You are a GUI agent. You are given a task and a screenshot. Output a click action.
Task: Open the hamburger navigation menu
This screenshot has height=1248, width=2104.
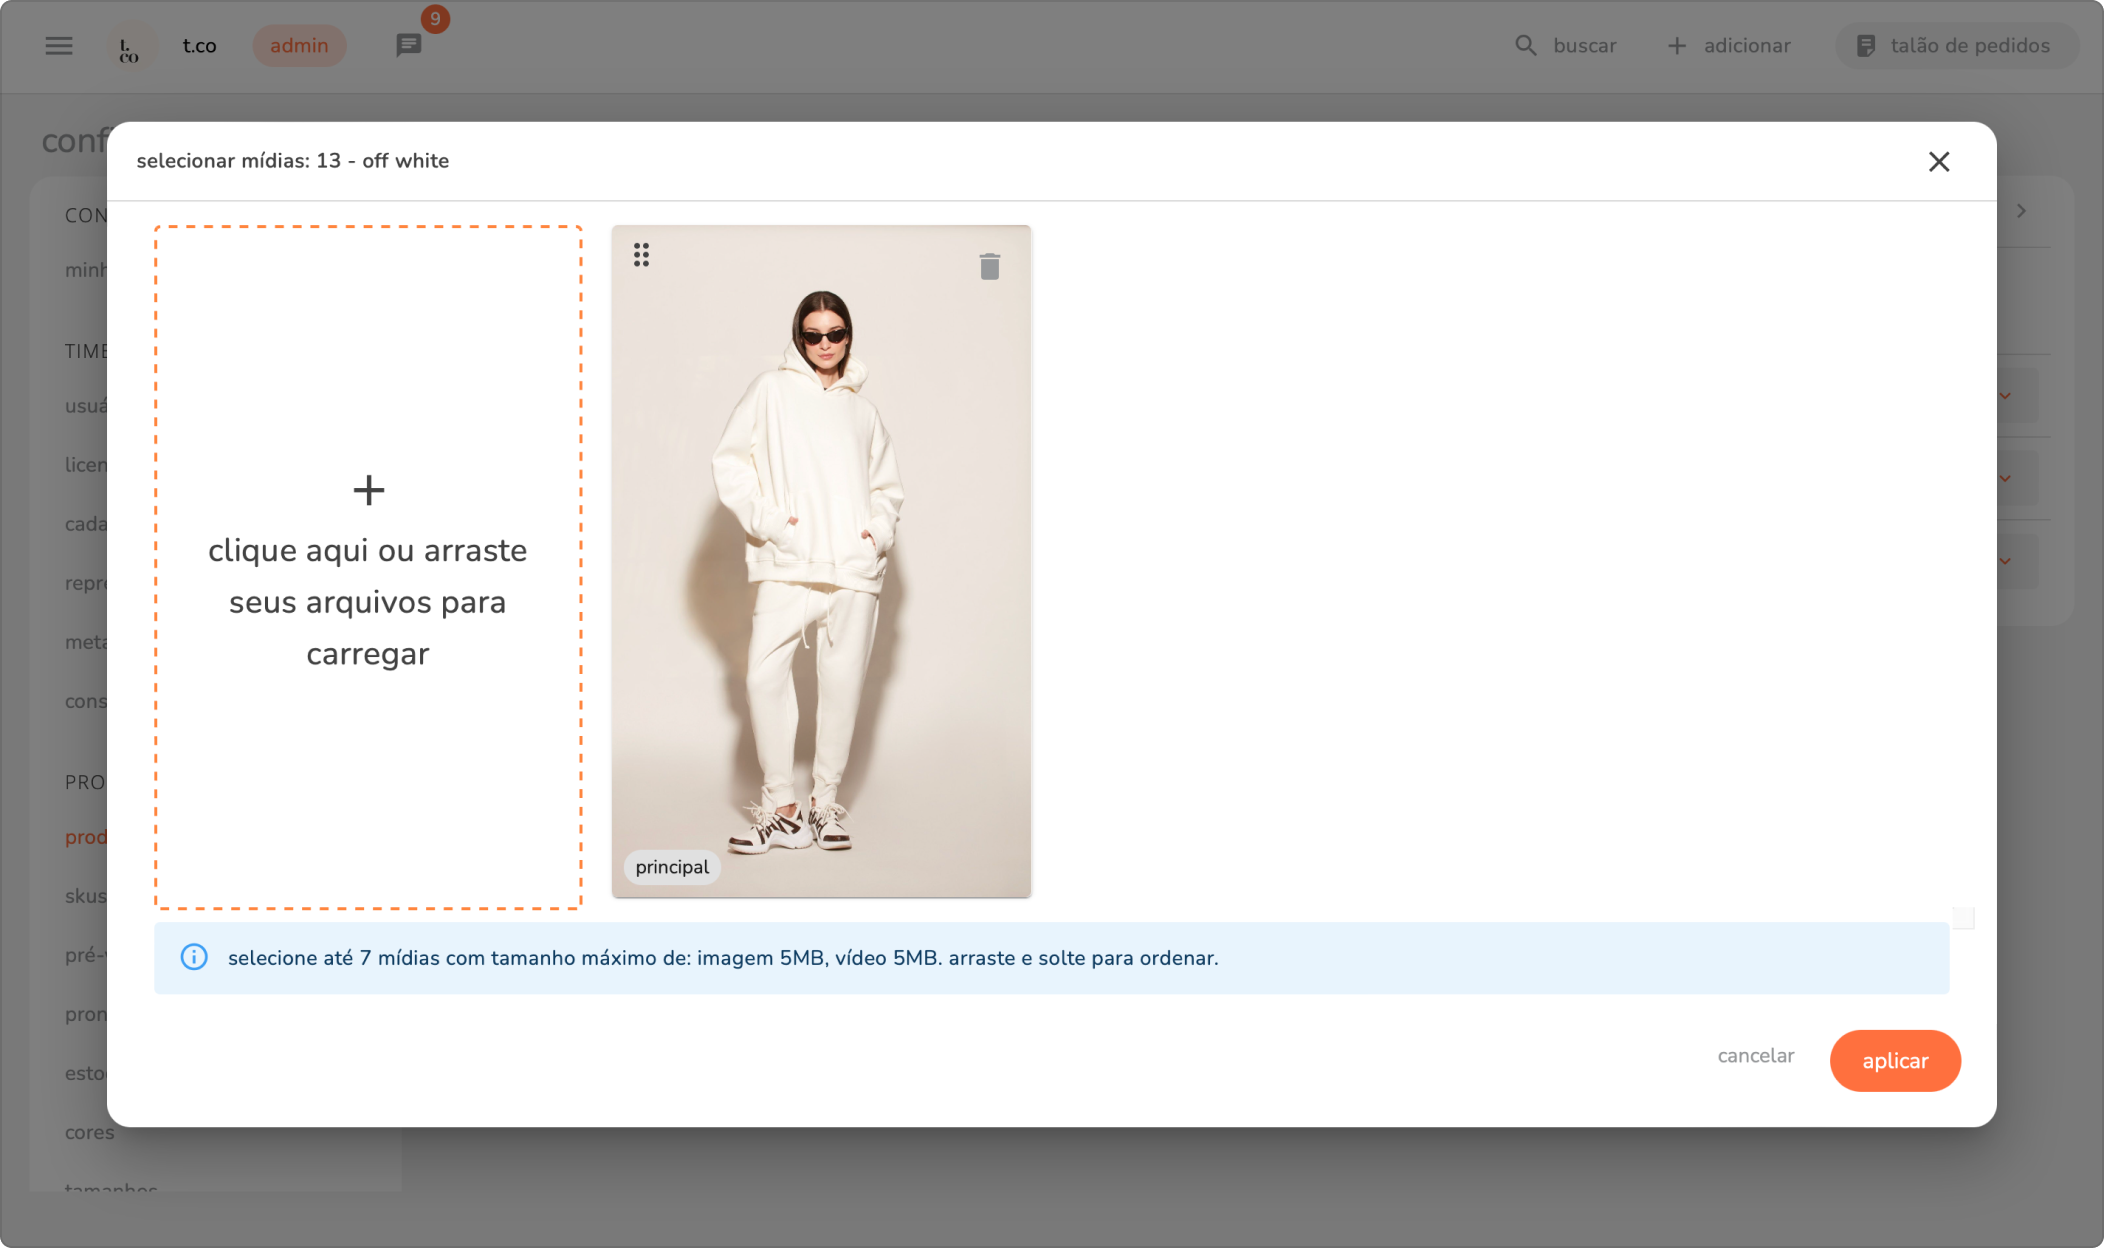59,46
